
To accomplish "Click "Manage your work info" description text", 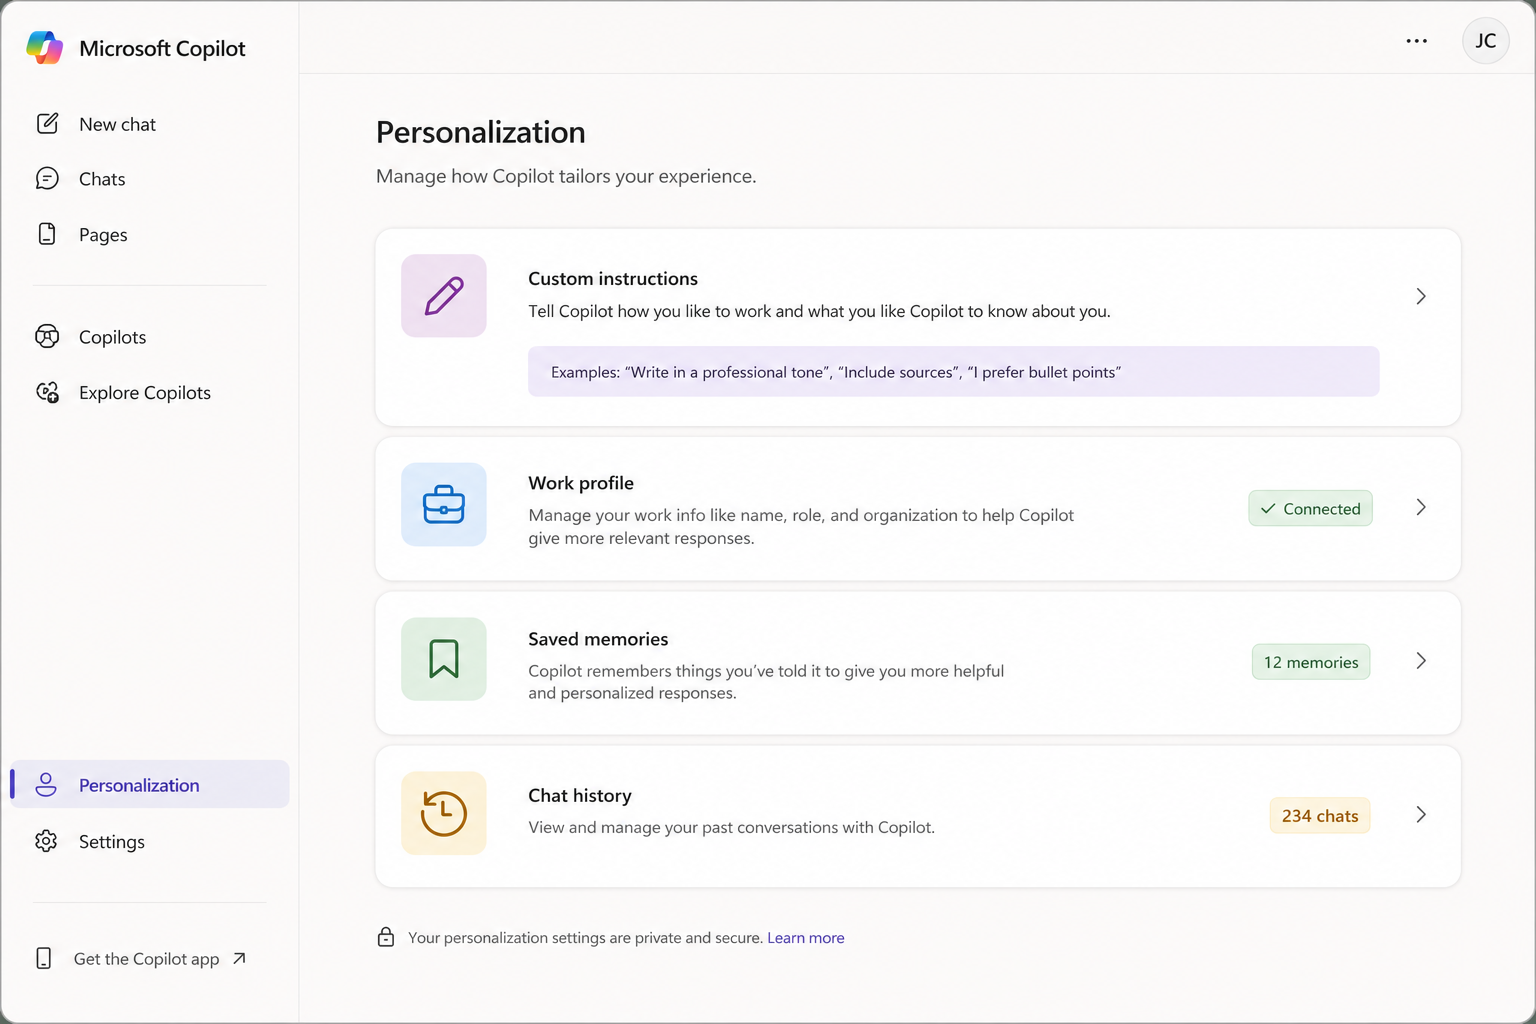I will [801, 526].
